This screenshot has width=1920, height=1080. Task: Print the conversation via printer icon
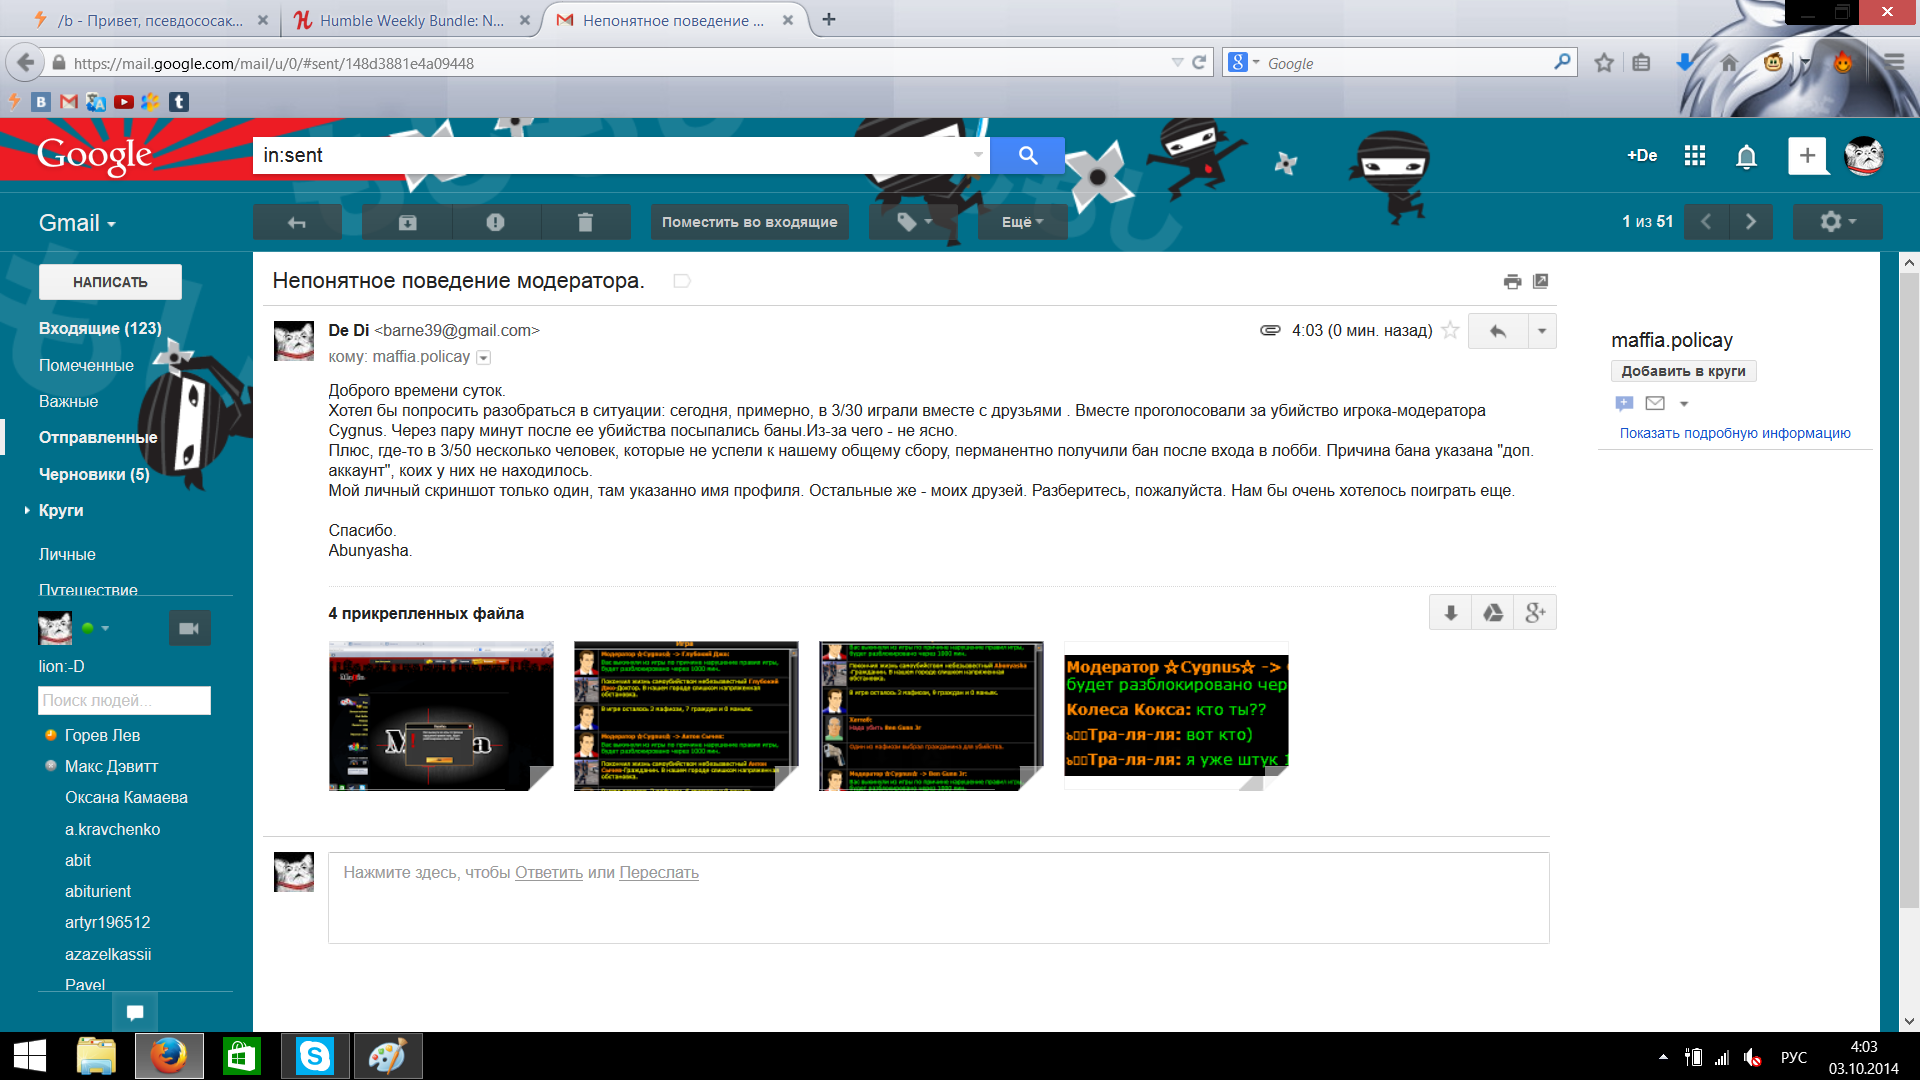pyautogui.click(x=1512, y=282)
